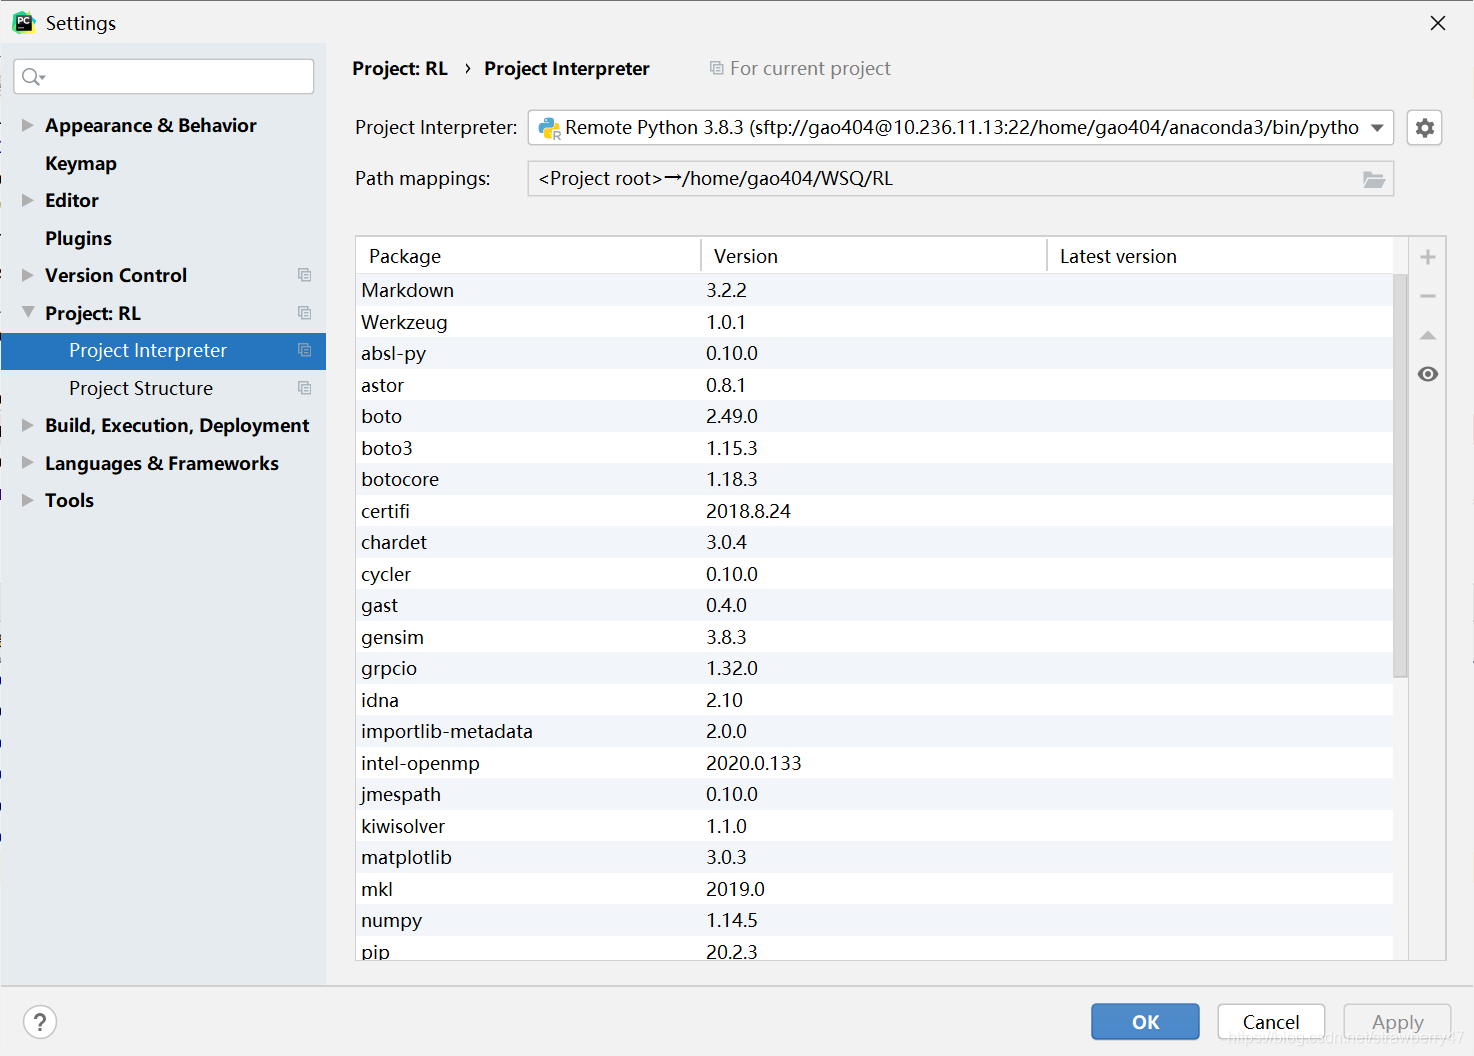The width and height of the screenshot is (1474, 1056).
Task: Select the cycler package row
Action: (x=874, y=574)
